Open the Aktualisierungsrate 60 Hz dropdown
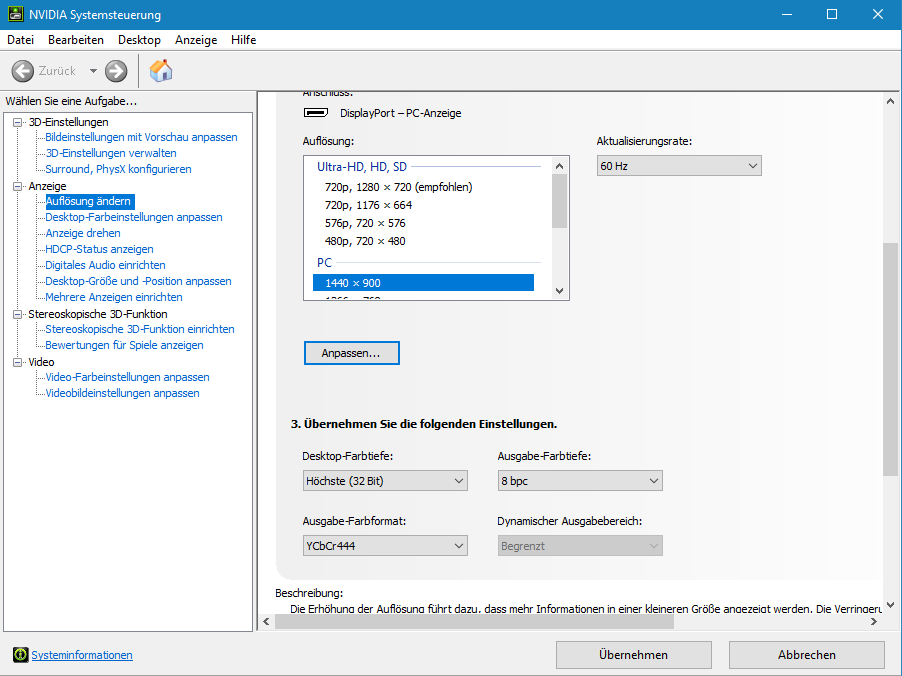 tap(679, 166)
